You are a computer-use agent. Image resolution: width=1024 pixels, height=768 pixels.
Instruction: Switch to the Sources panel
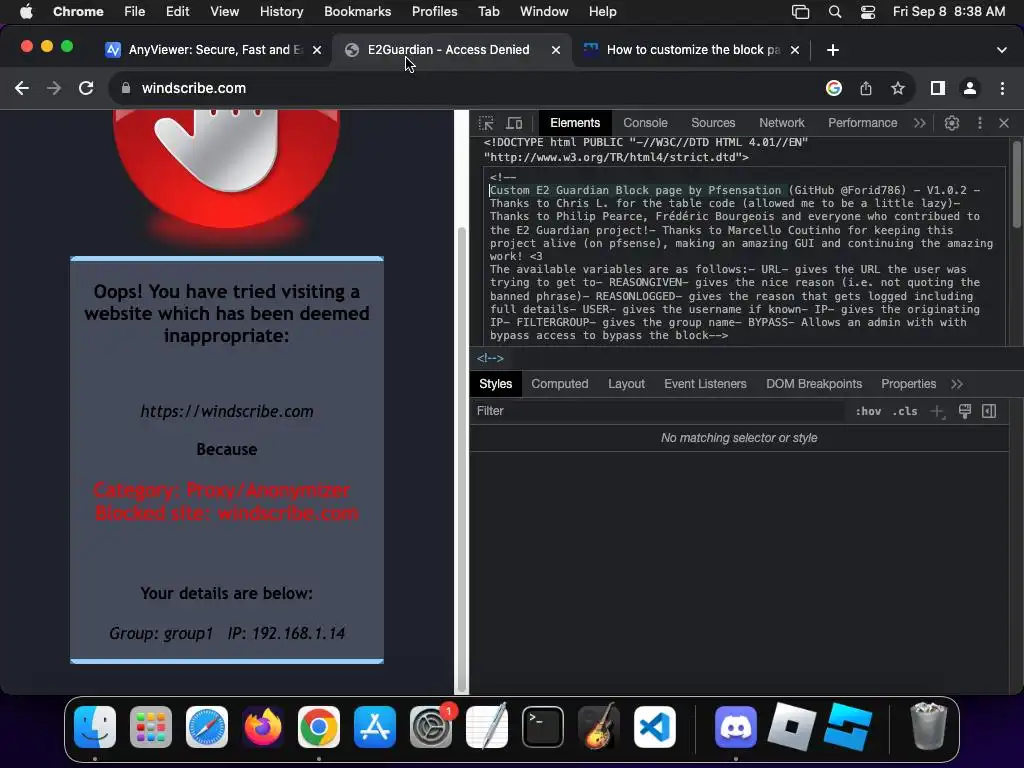click(713, 123)
